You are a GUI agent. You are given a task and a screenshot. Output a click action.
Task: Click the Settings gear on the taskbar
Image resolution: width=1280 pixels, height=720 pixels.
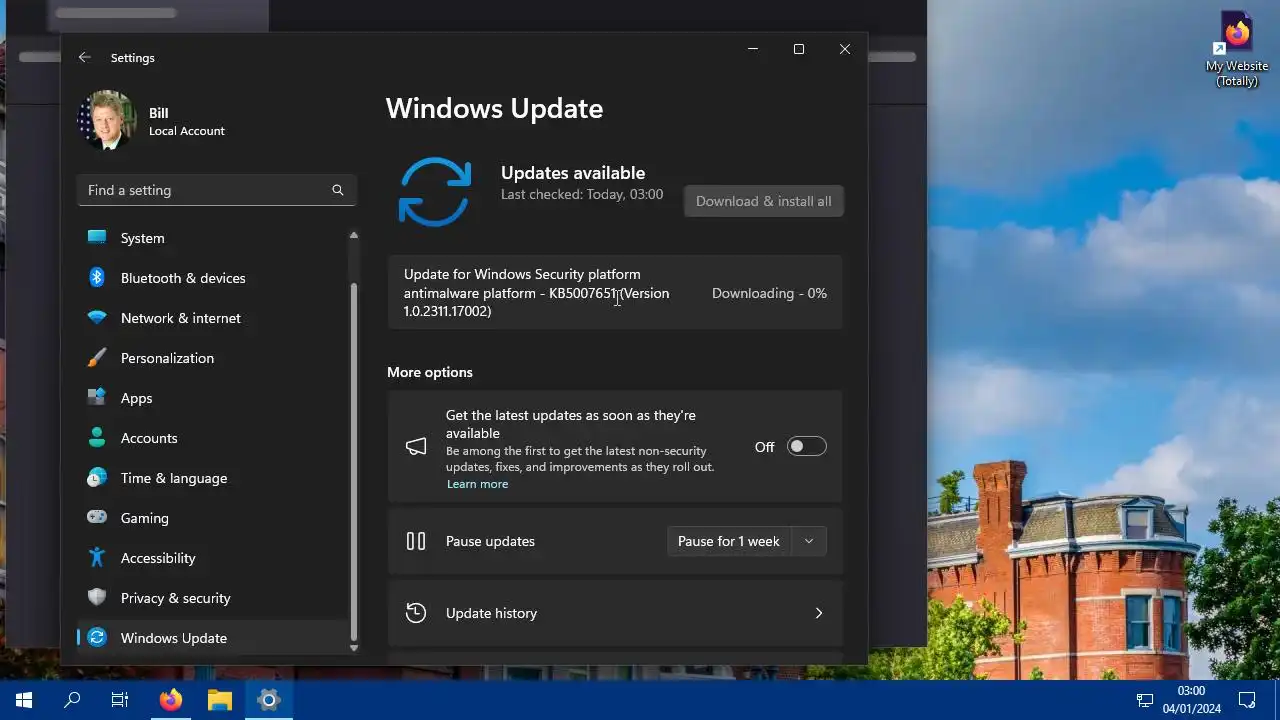(x=269, y=700)
